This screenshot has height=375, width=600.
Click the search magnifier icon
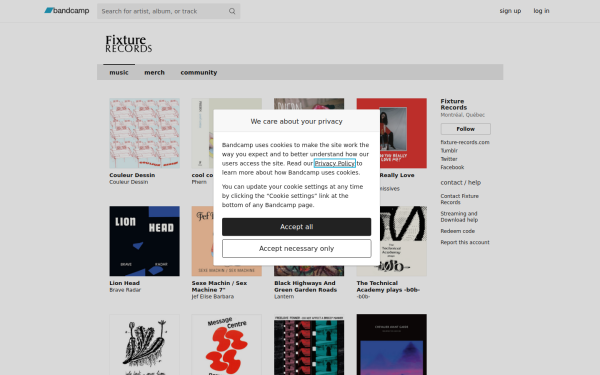(x=232, y=11)
